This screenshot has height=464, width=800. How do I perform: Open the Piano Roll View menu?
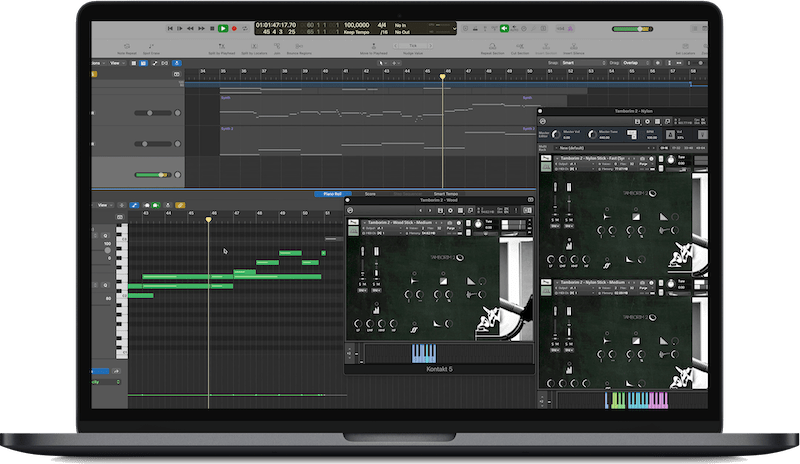(104, 205)
